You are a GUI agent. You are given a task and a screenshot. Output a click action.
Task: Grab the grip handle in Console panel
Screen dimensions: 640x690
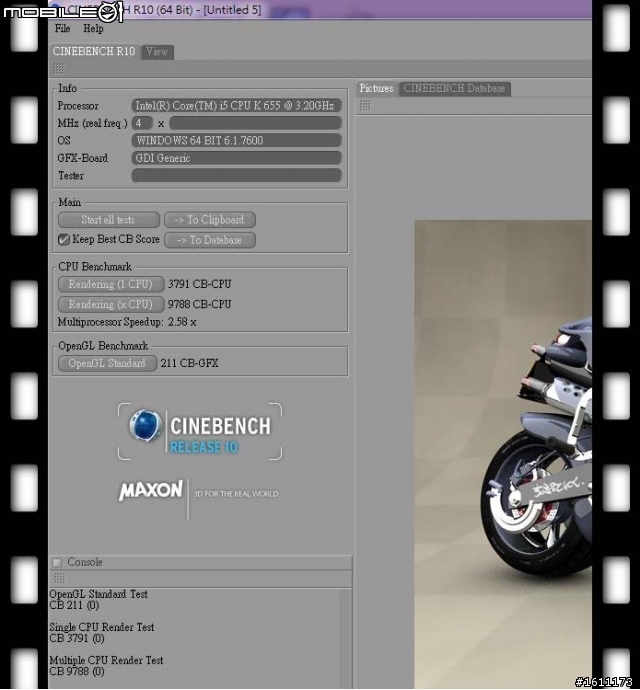59,578
